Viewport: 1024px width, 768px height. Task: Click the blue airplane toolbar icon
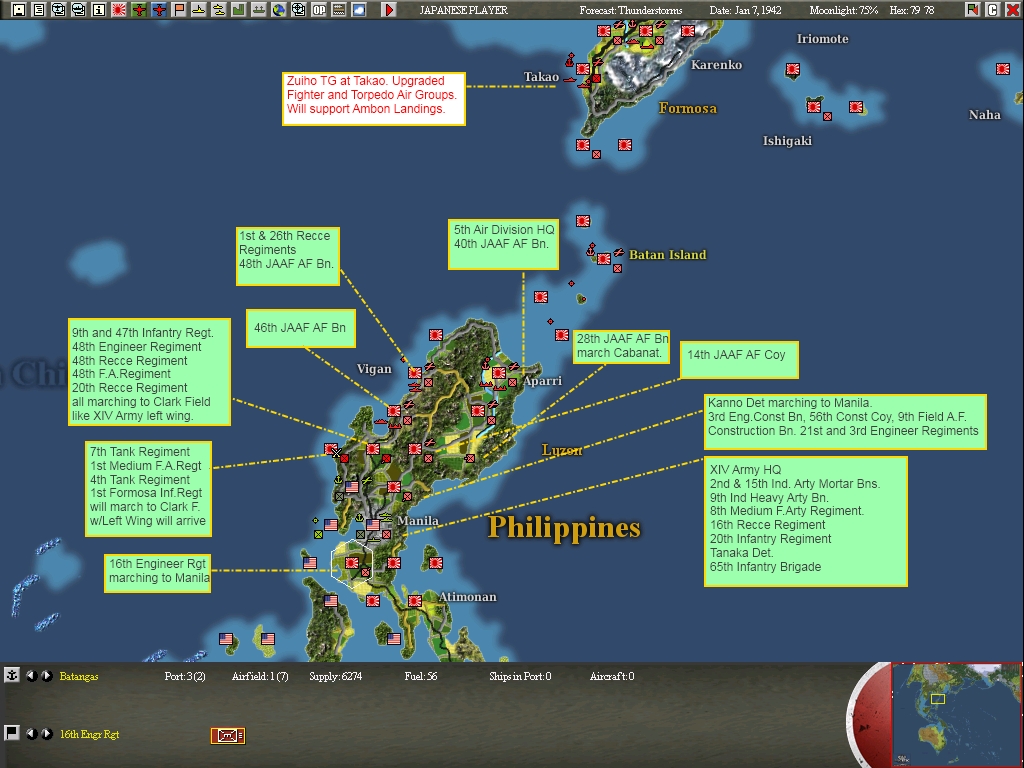pyautogui.click(x=159, y=9)
